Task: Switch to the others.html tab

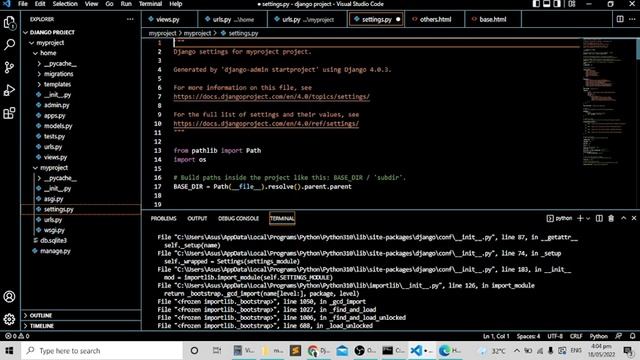Action: 435,19
